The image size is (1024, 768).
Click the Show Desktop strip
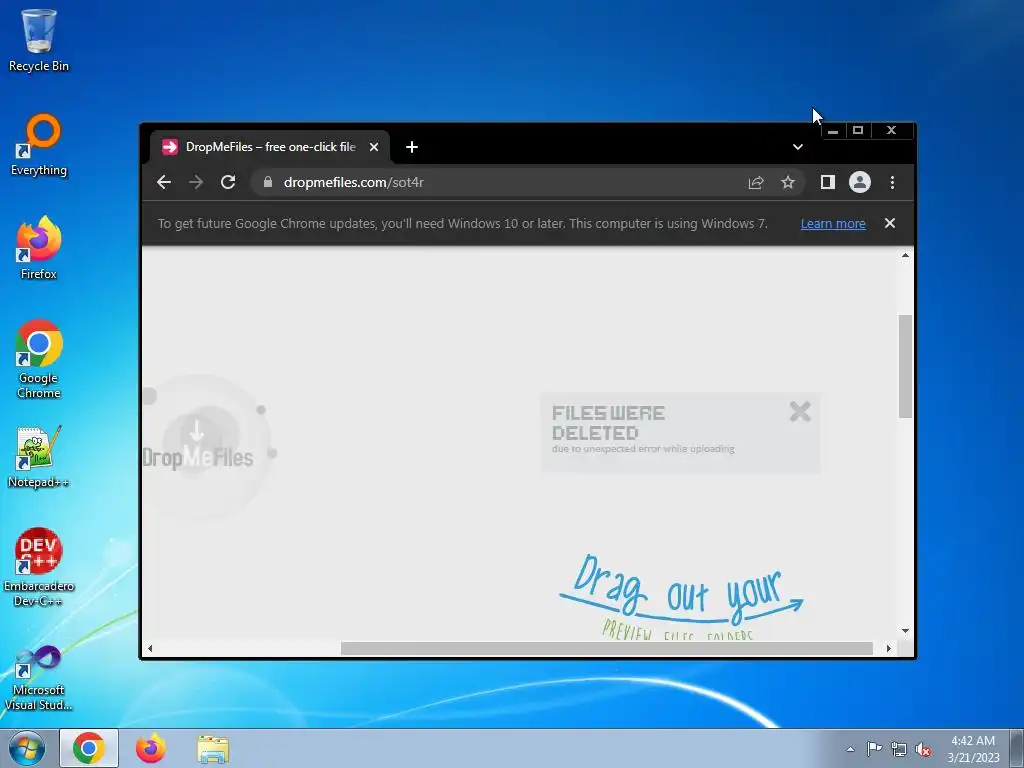coord(1017,748)
